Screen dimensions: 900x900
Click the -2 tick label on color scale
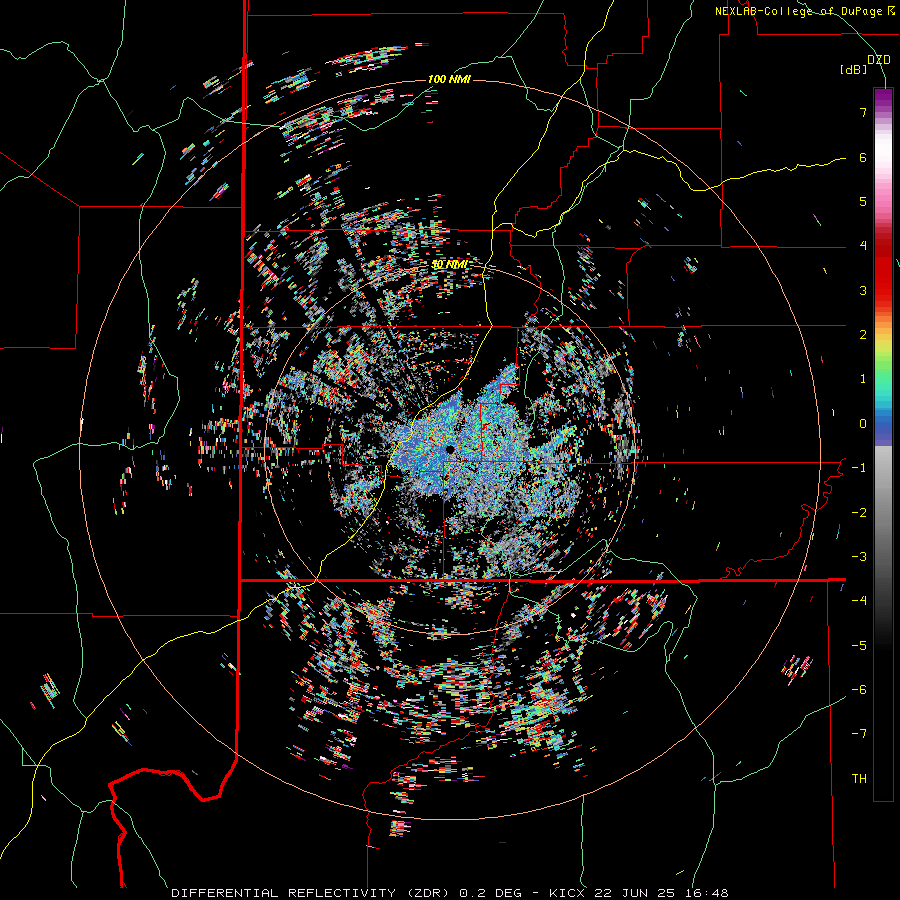859,513
